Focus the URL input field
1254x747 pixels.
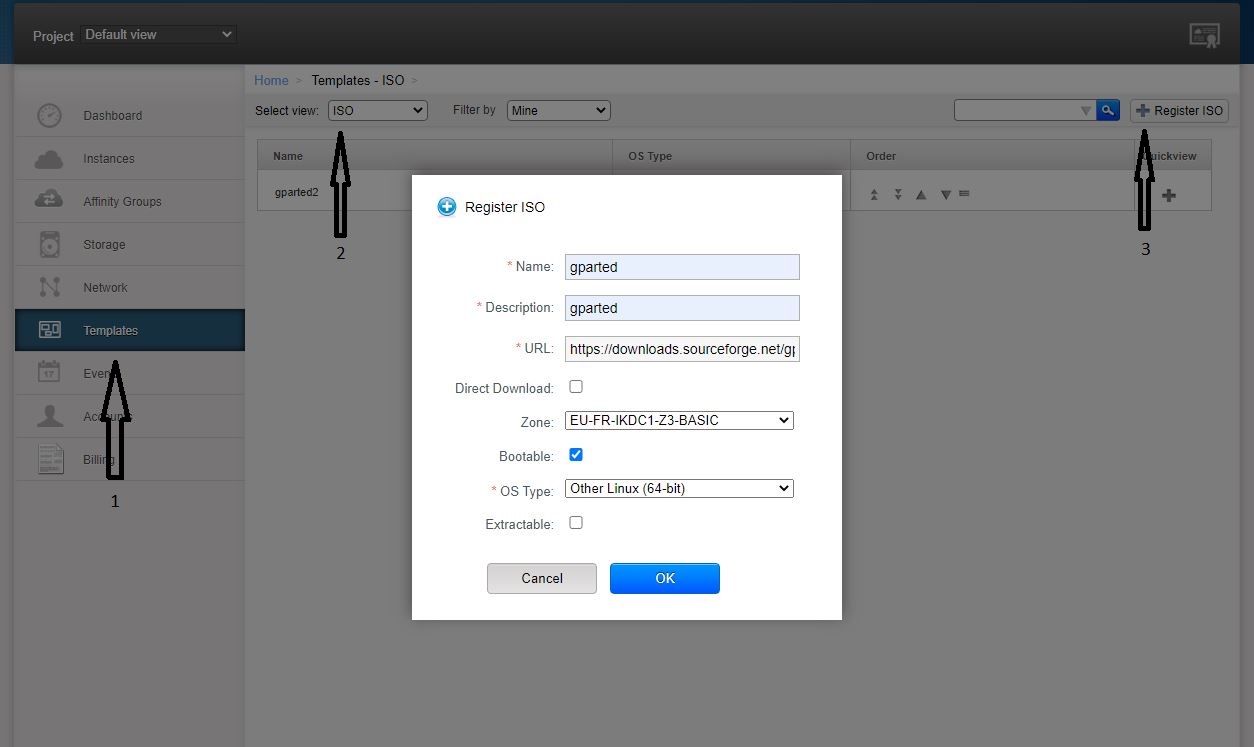click(x=682, y=349)
